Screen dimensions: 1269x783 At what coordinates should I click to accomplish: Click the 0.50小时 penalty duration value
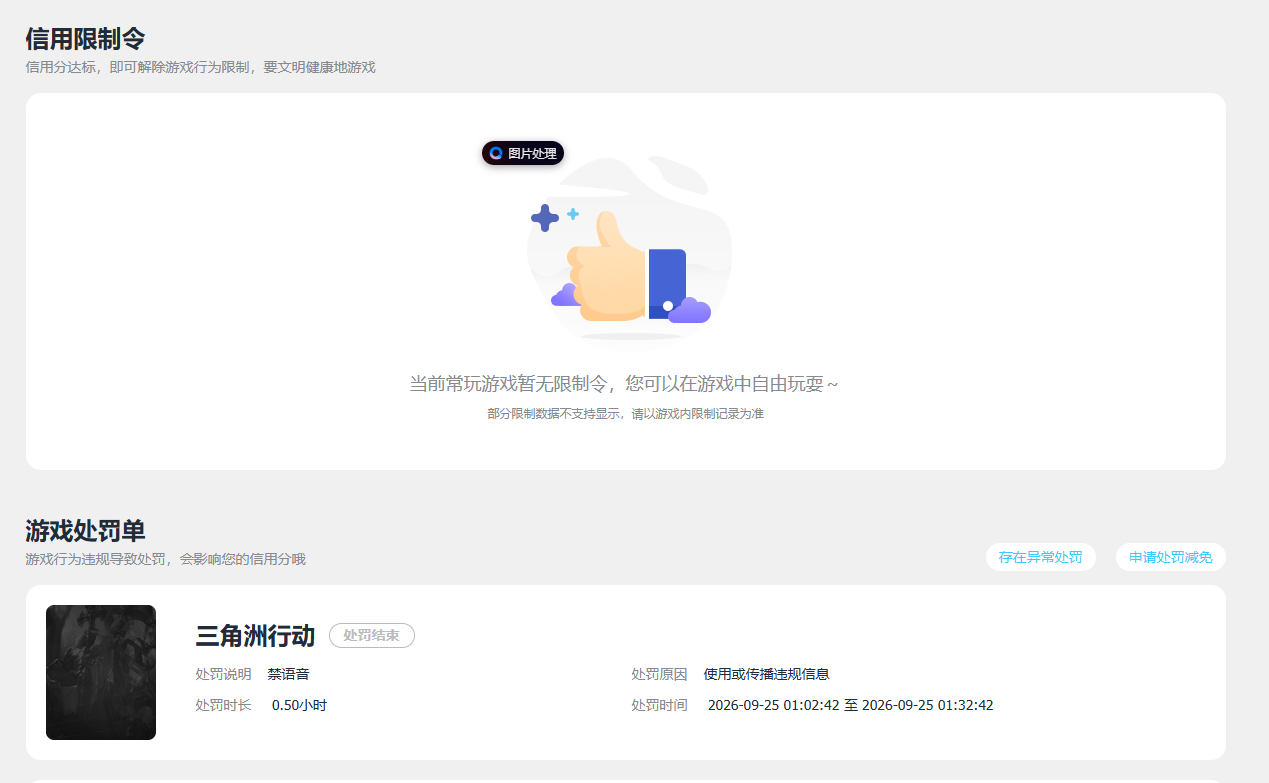point(299,705)
